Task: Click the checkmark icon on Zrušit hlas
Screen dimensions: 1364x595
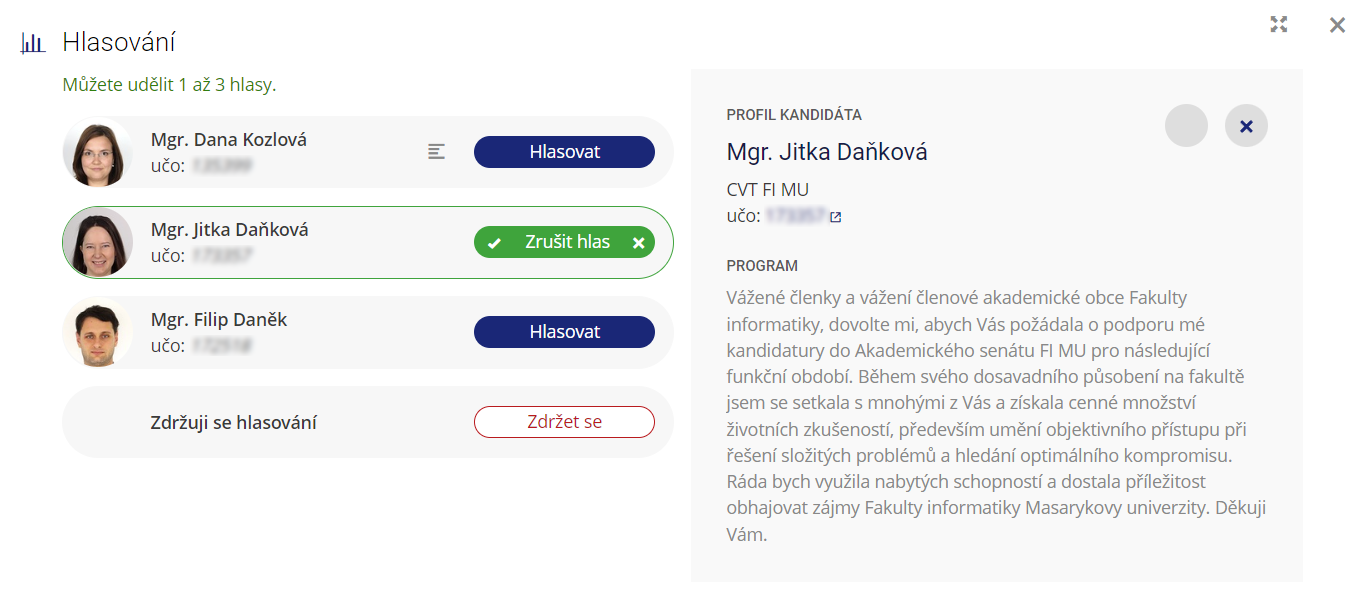Action: 493,243
